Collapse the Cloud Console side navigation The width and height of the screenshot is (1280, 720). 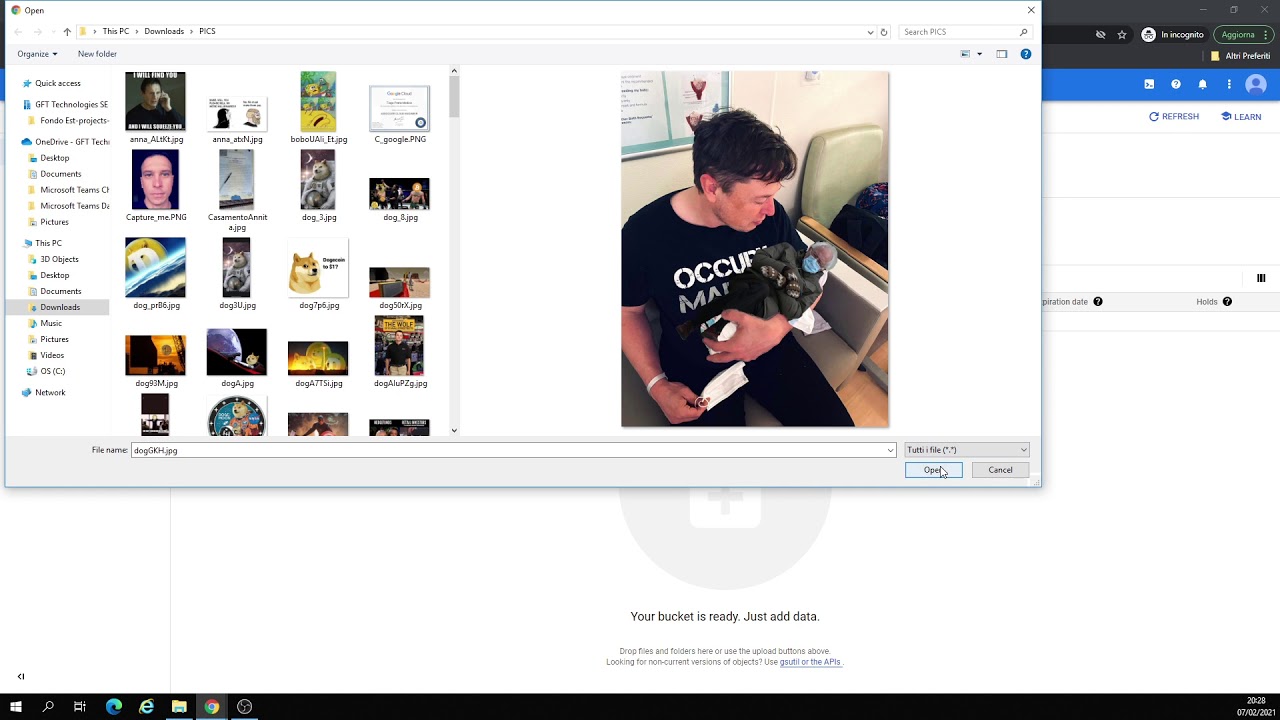21,676
